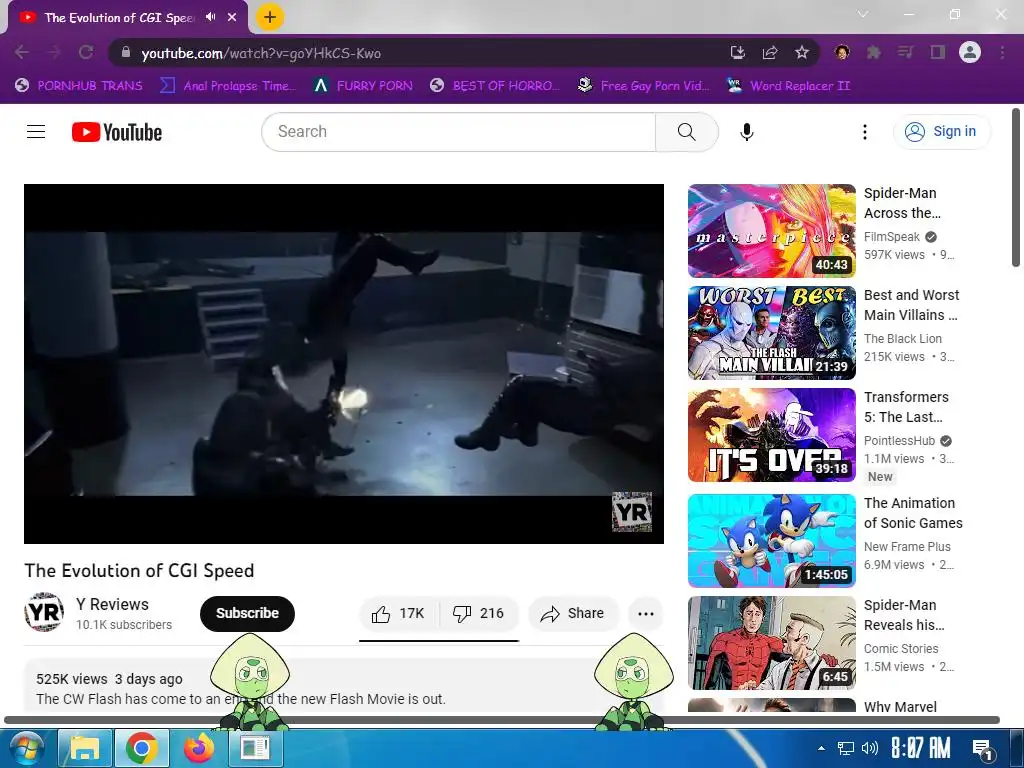Image resolution: width=1024 pixels, height=768 pixels.
Task: Open YouTube settings three-dot menu
Action: (x=865, y=132)
